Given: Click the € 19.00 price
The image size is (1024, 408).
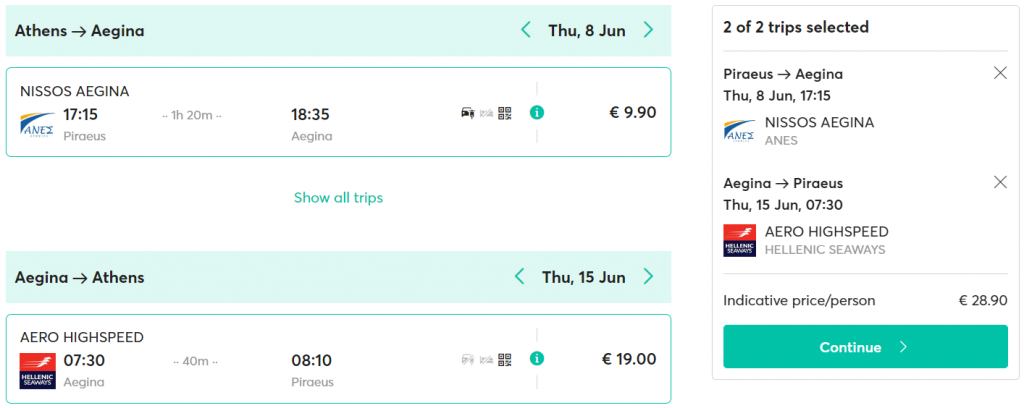Looking at the screenshot, I should click(629, 358).
